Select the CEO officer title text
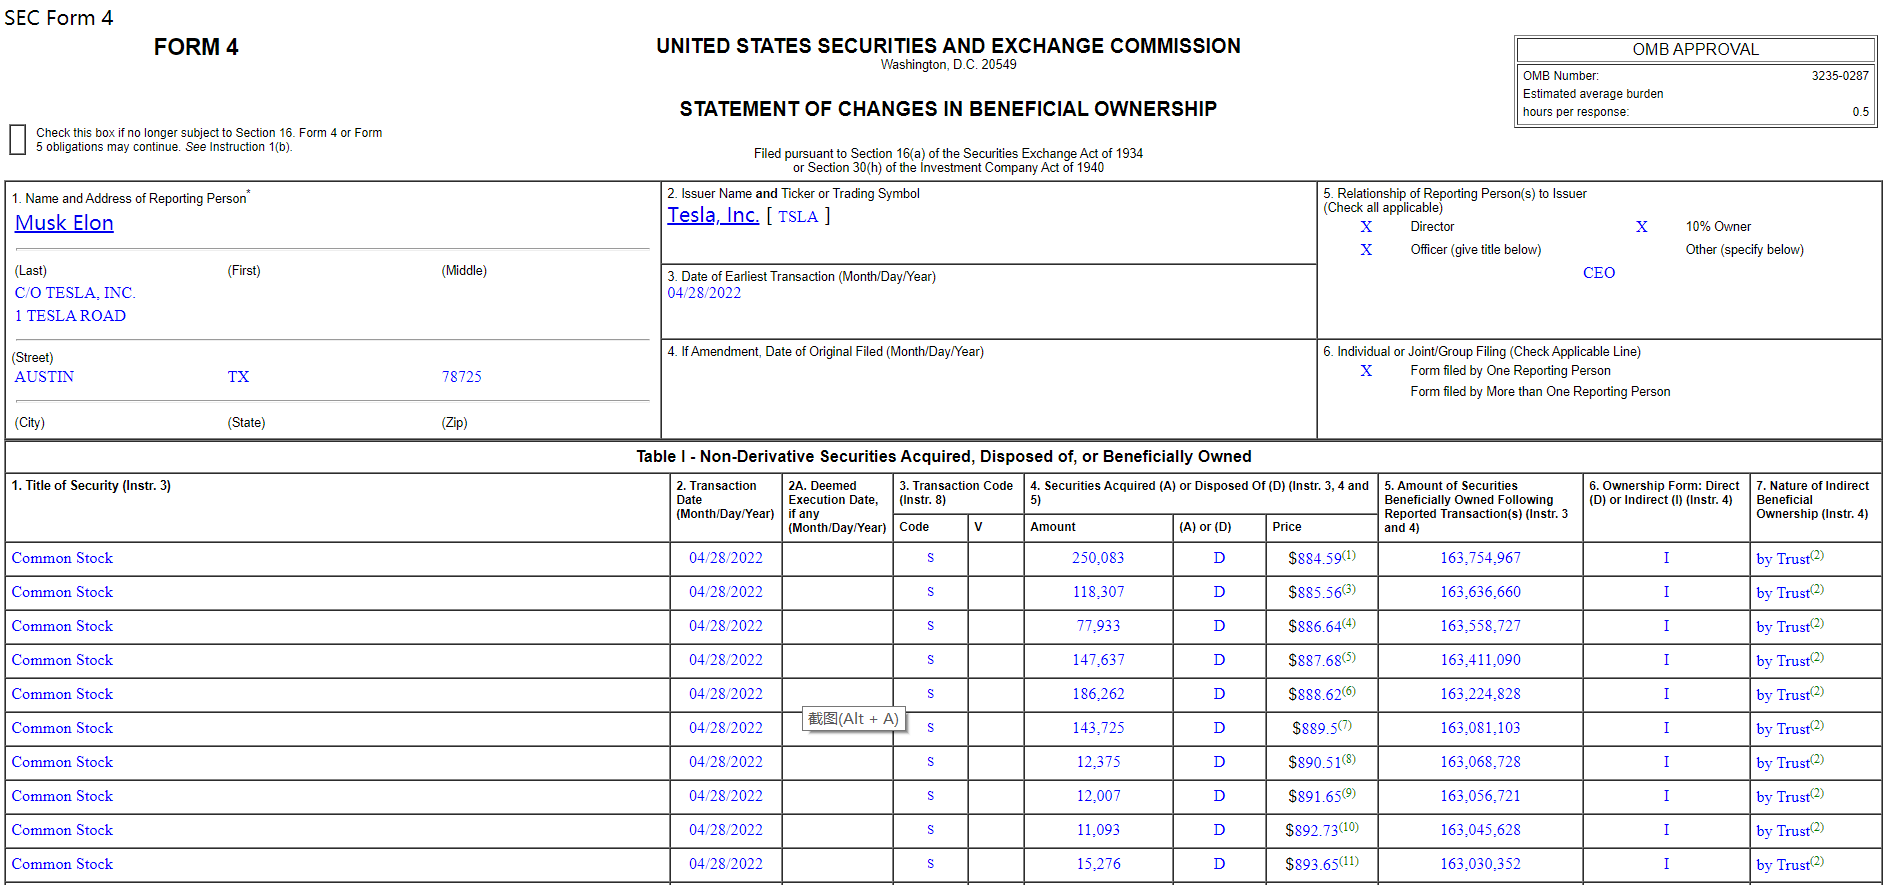The image size is (1885, 885). [1598, 273]
